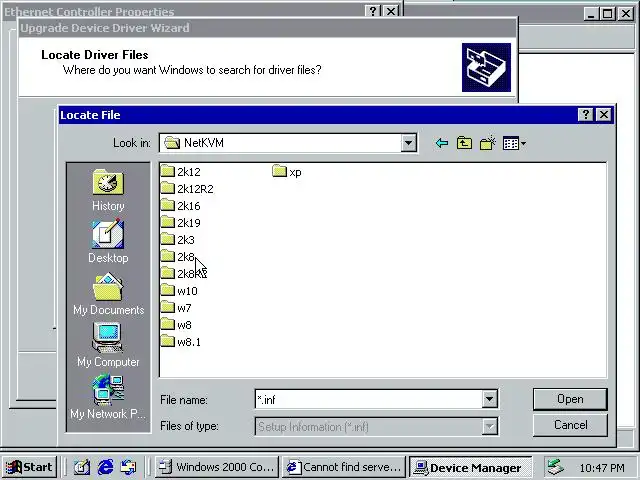Select the 2k12 folder
Screen dimensions: 640x480
[180, 171]
